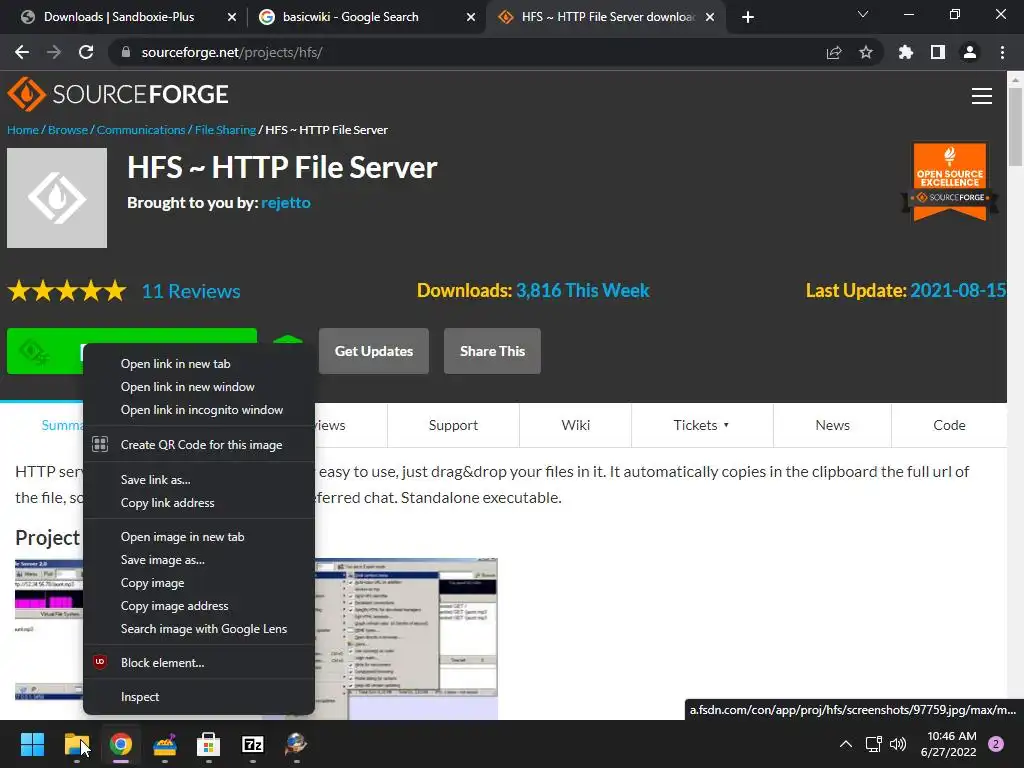
Task: Click the Communications breadcrumb link
Action: pyautogui.click(x=141, y=129)
